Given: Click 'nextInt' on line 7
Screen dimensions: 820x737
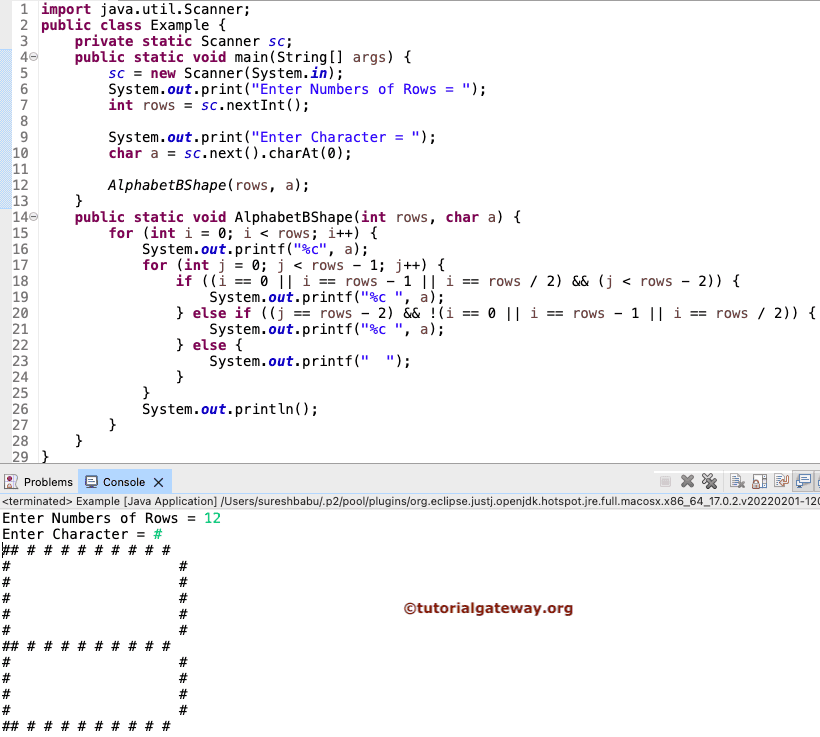Looking at the screenshot, I should point(256,105).
